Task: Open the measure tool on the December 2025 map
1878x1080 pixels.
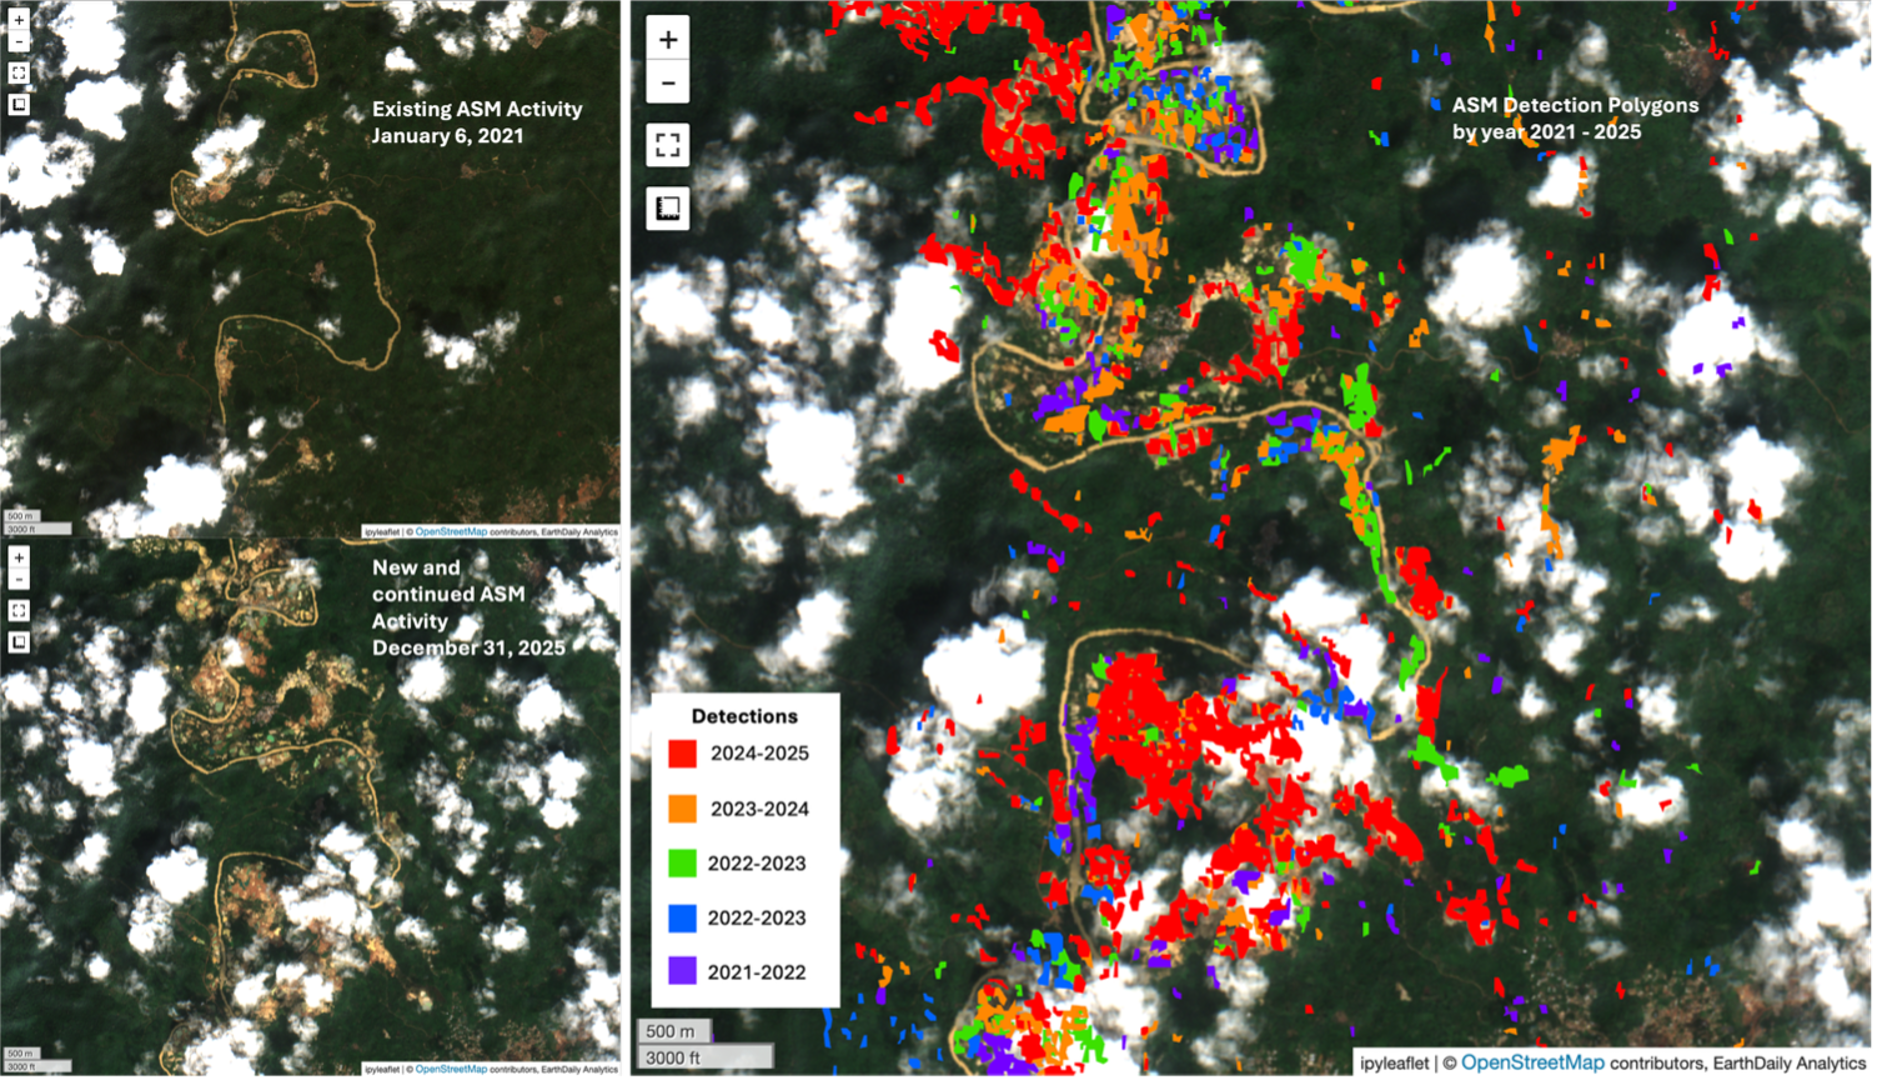Action: [19, 642]
